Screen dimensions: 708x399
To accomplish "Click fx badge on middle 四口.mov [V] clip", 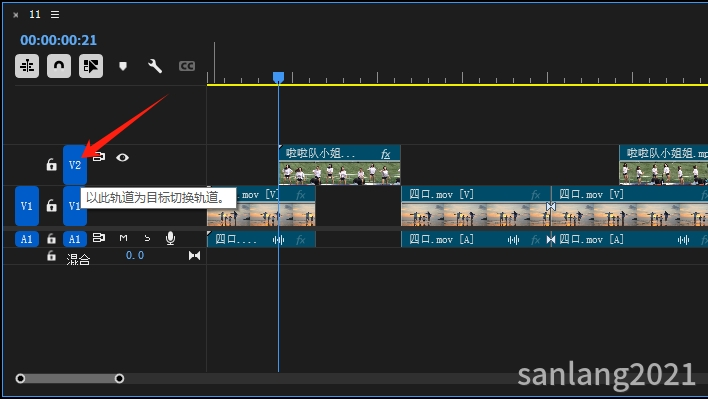I will tap(536, 195).
